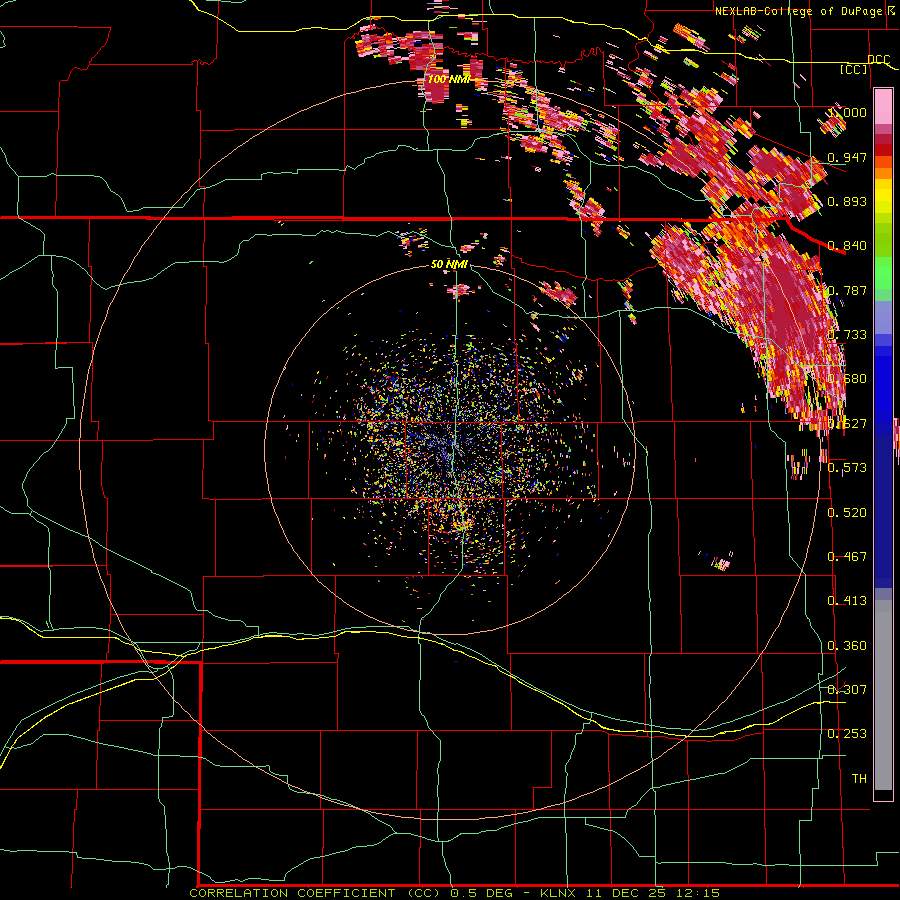The width and height of the screenshot is (900, 900).
Task: Select the 0.360 scale value
Action: point(847,646)
